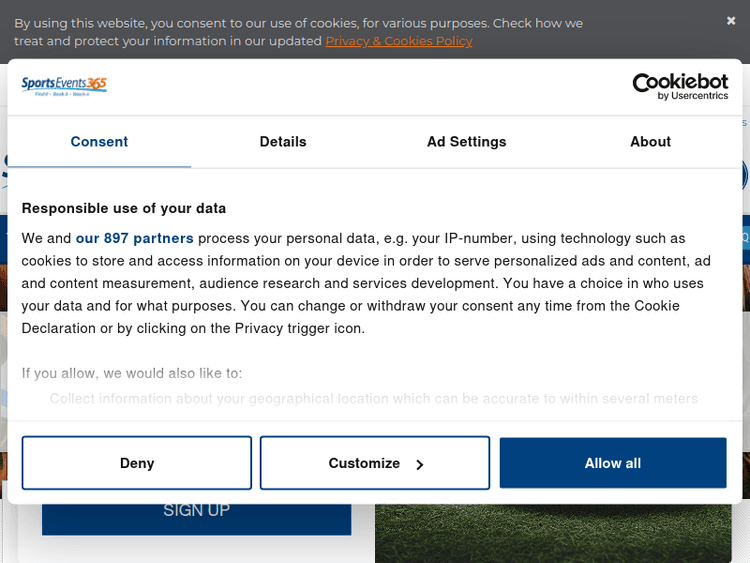Click the 'Responsible use of your data' heading

[124, 208]
